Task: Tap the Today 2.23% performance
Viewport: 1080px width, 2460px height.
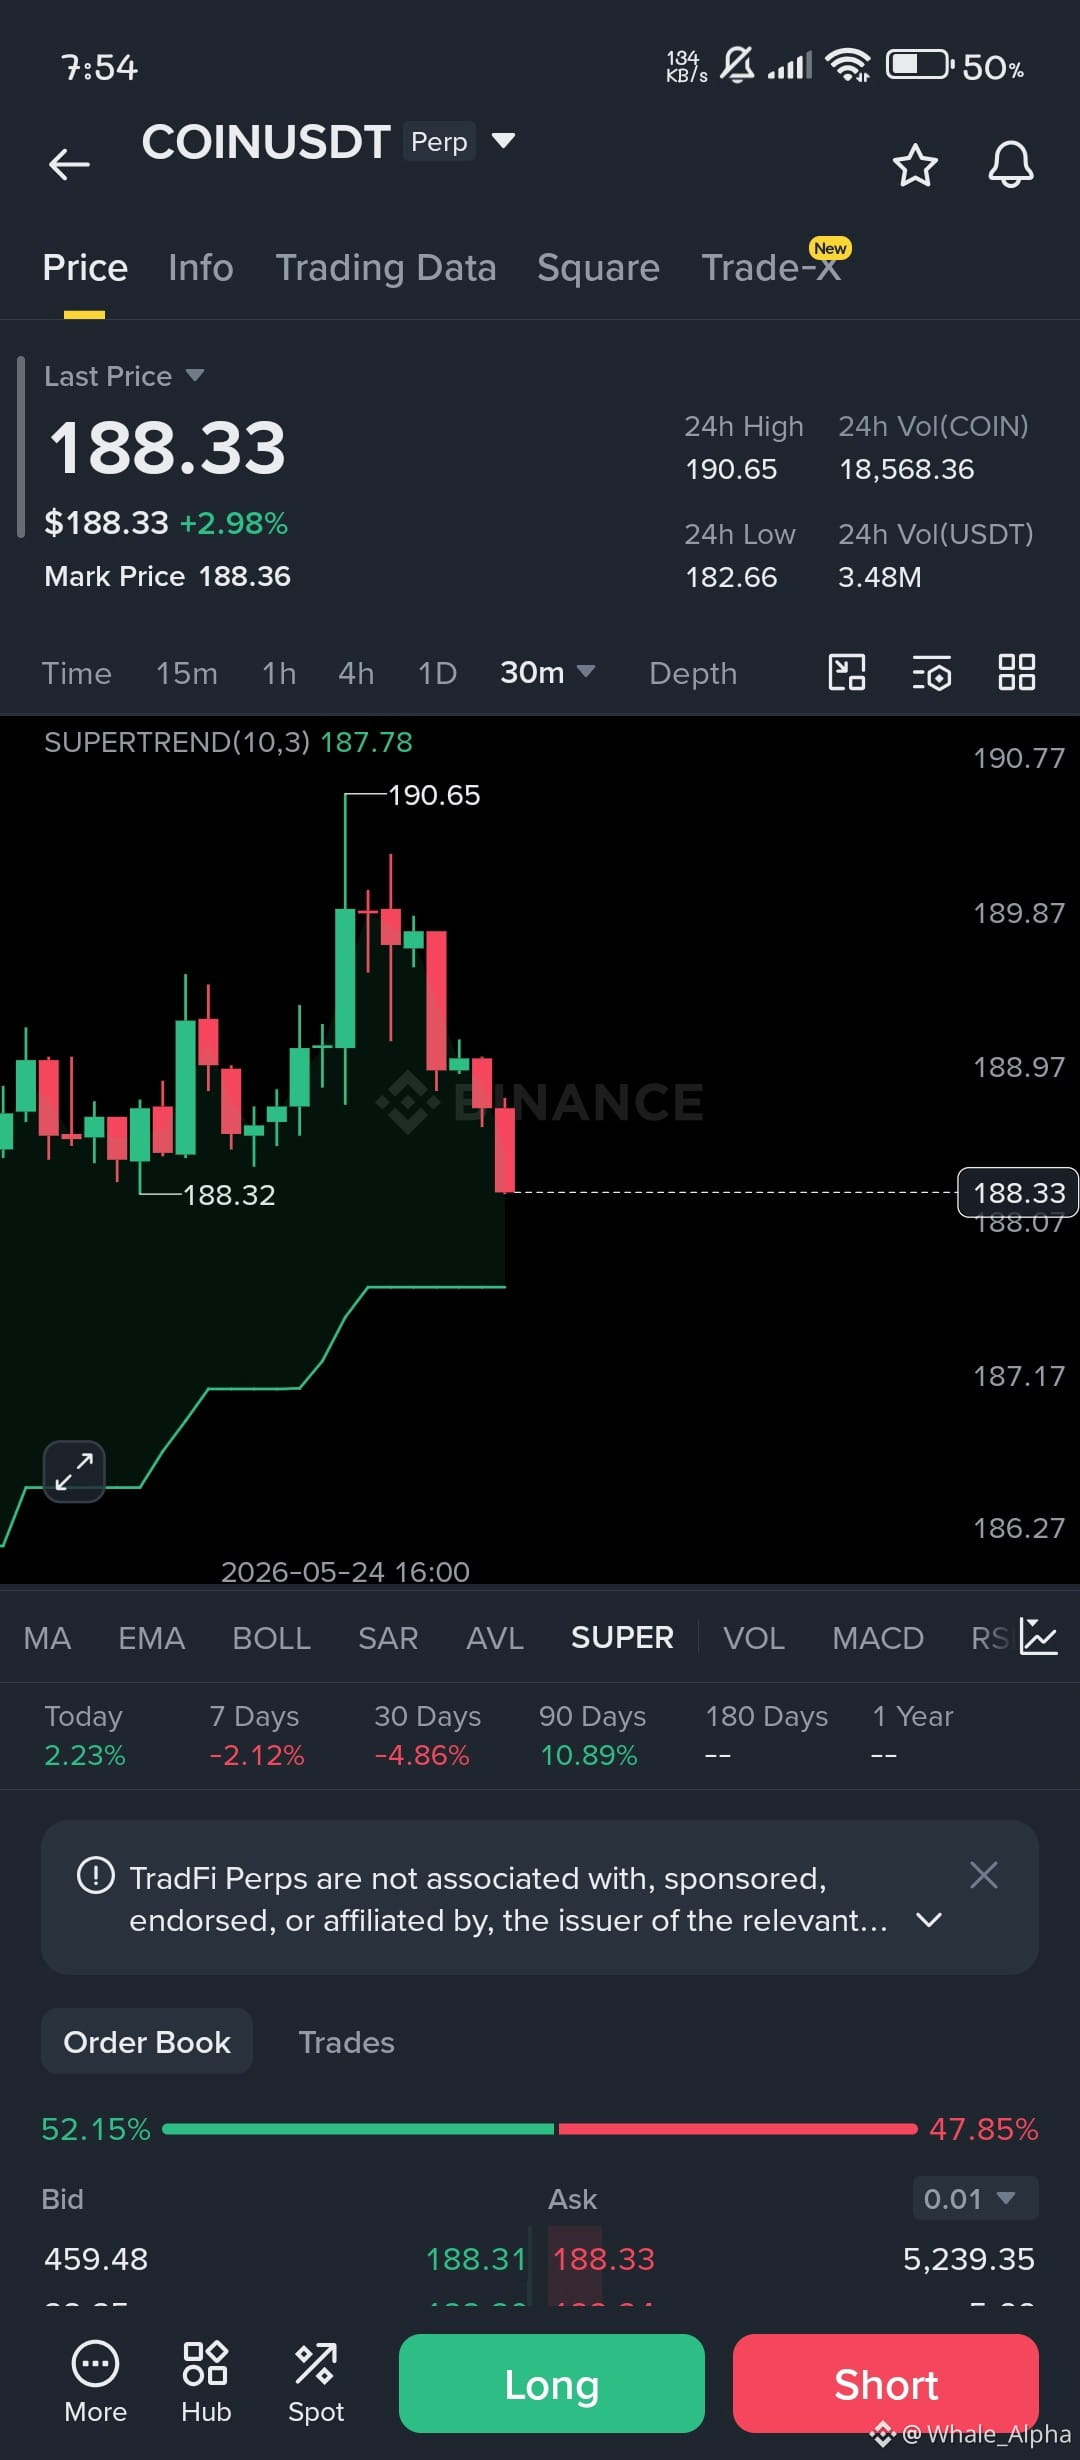Action: (85, 1735)
